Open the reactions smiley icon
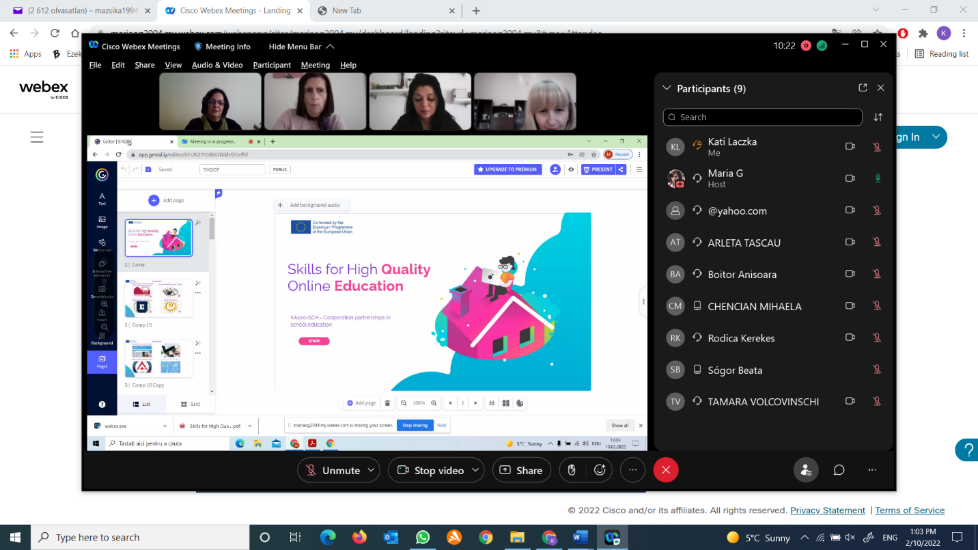978x550 pixels. click(x=600, y=470)
